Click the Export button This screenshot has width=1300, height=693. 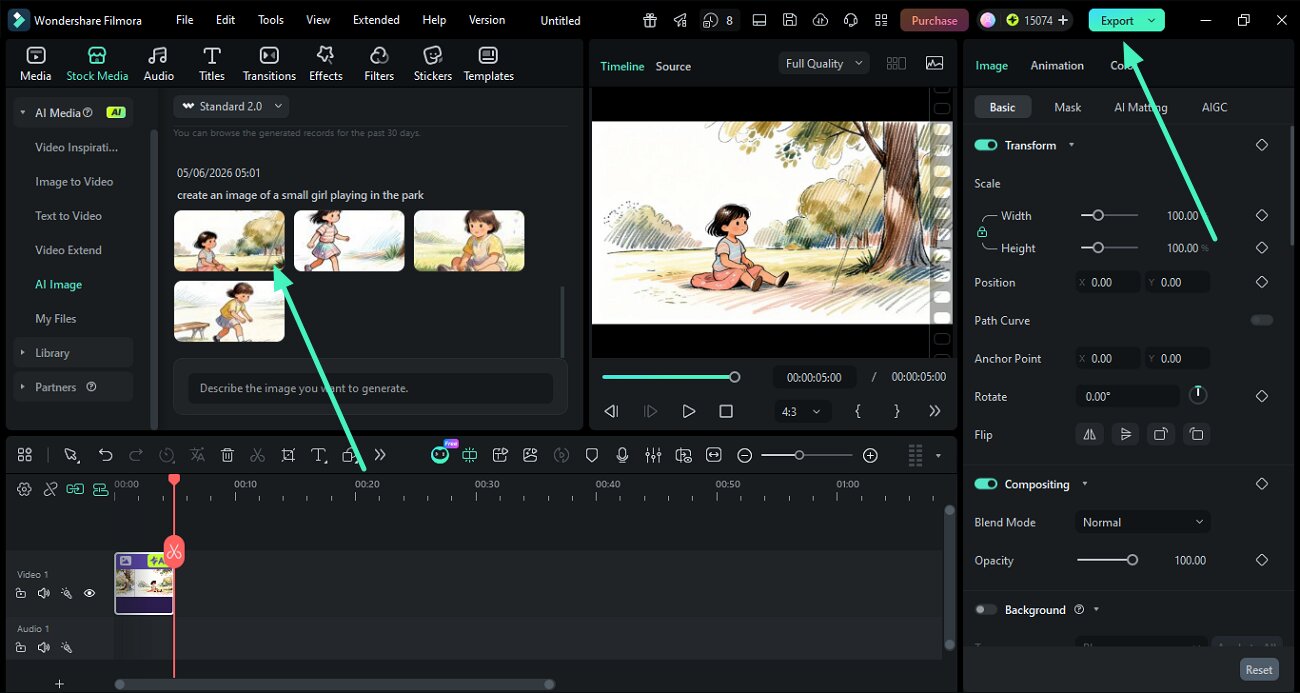click(x=1117, y=20)
